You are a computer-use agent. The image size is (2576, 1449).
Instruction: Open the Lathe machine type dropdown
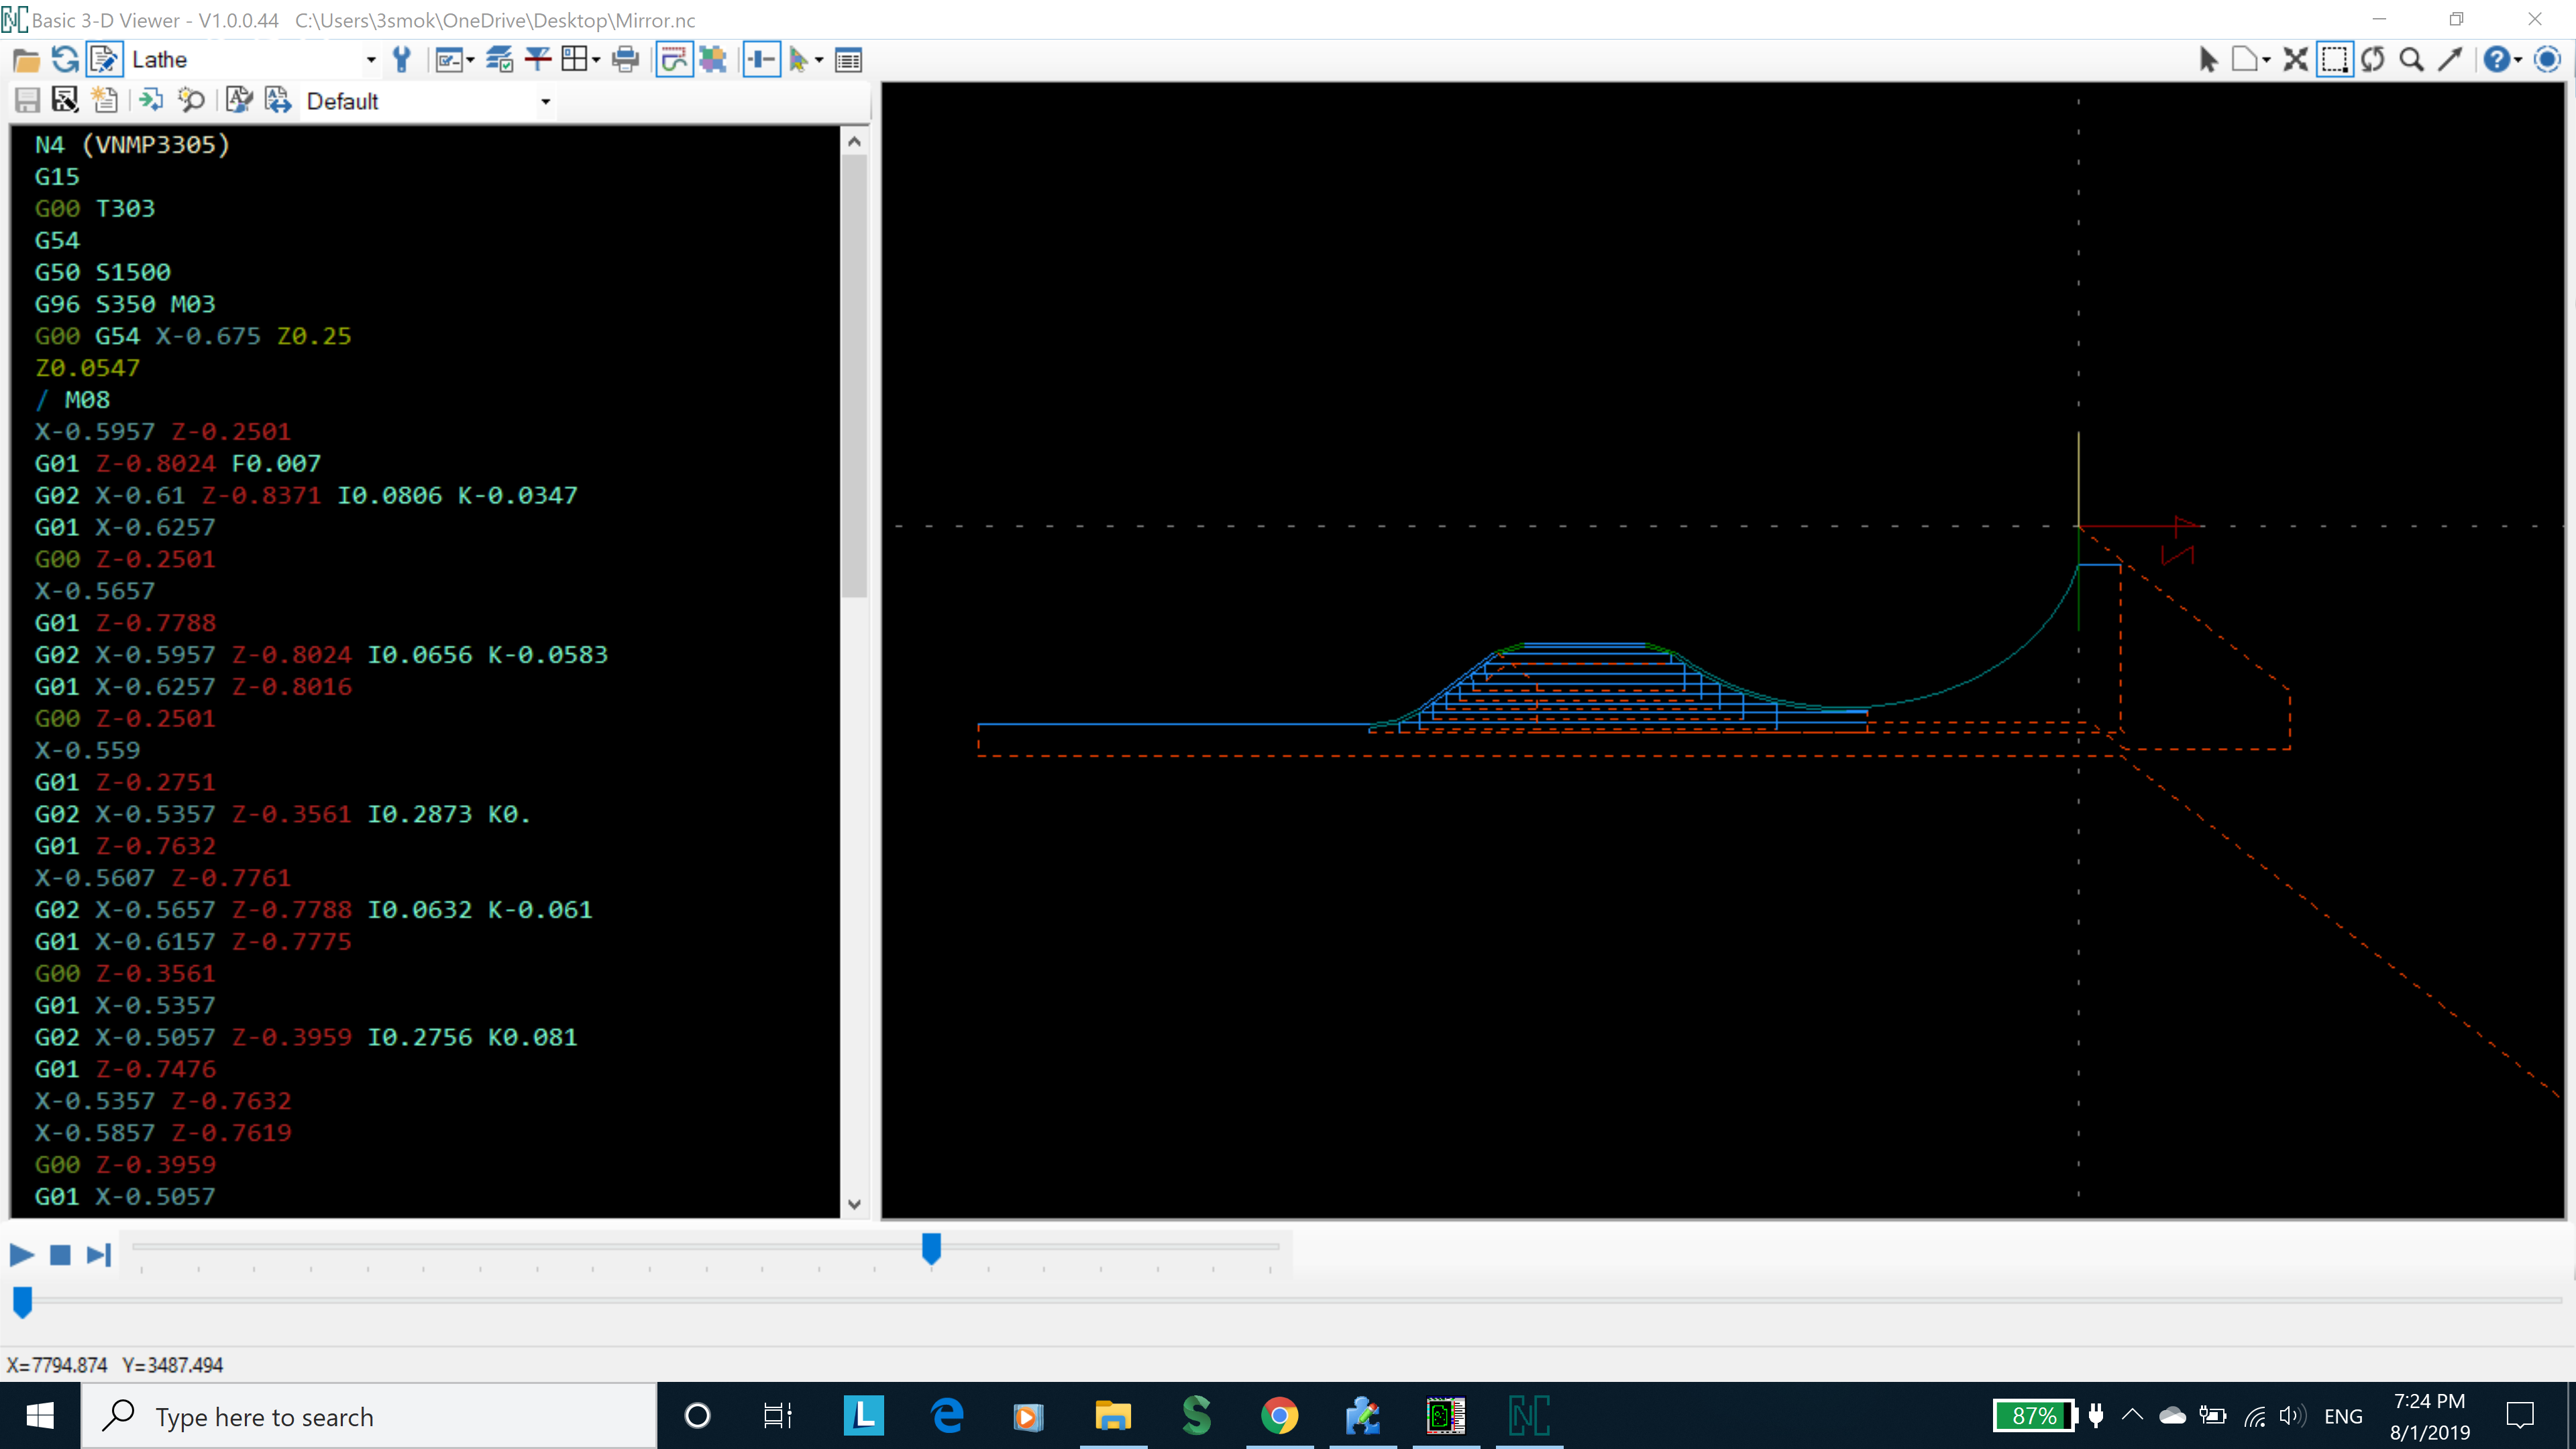pos(371,60)
